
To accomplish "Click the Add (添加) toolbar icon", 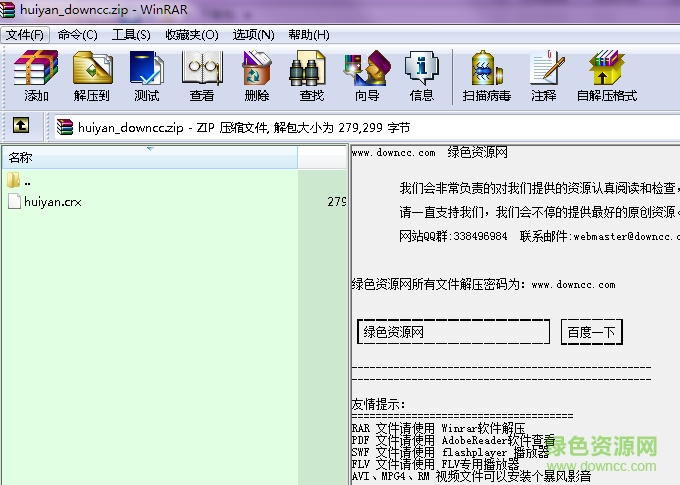I will tap(36, 68).
